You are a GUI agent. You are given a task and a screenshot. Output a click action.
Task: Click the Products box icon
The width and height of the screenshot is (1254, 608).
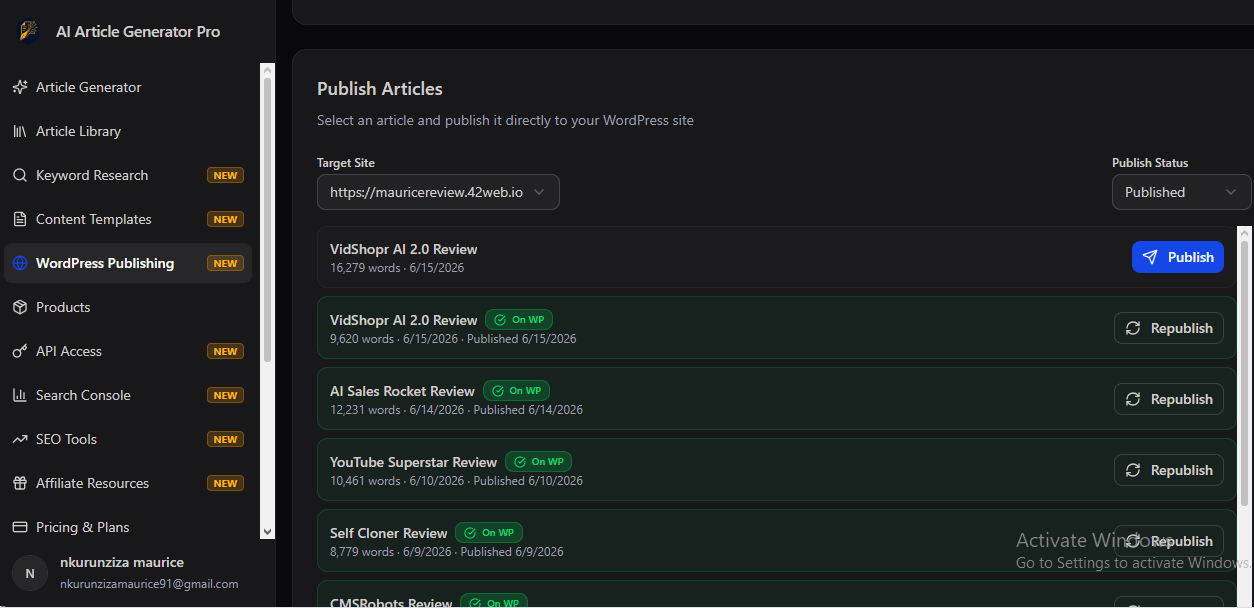pos(19,307)
